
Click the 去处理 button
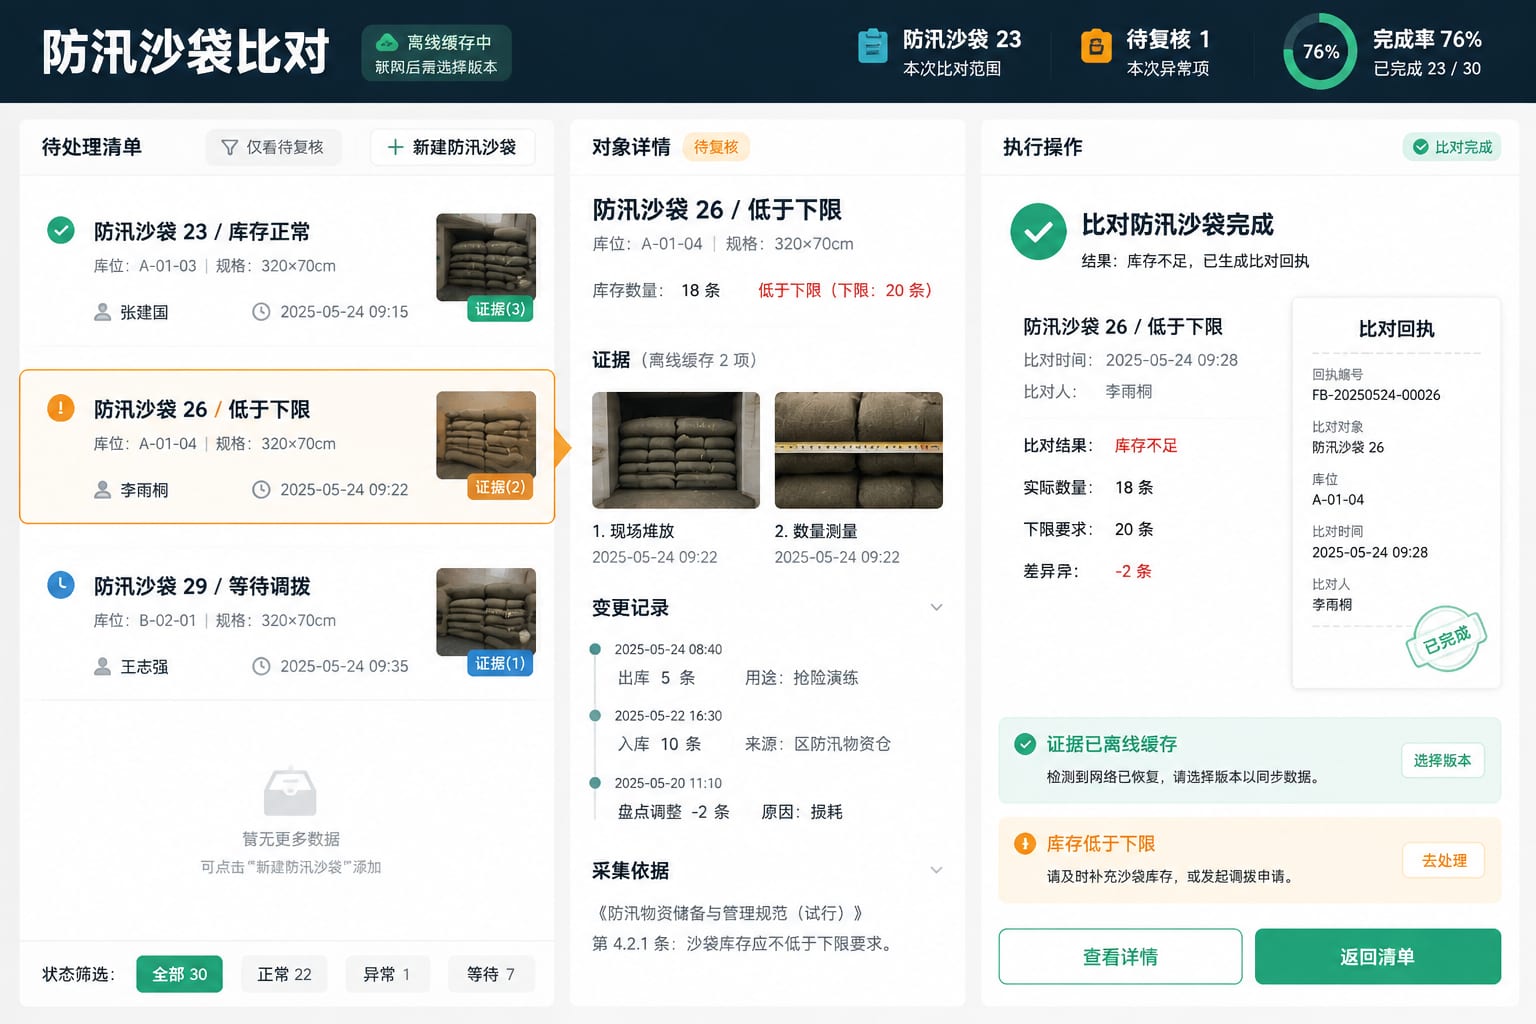coord(1444,860)
